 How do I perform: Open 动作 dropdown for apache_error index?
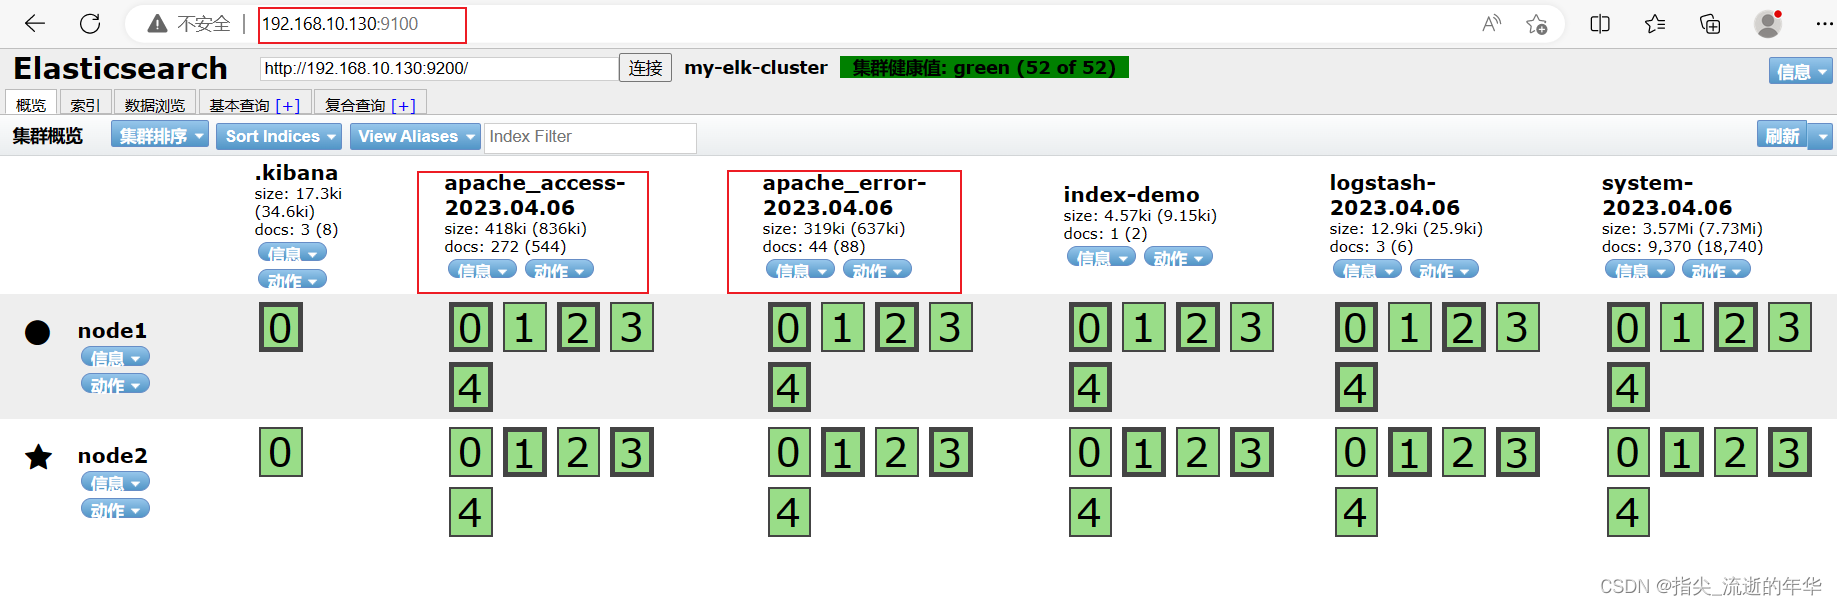pyautogui.click(x=877, y=270)
